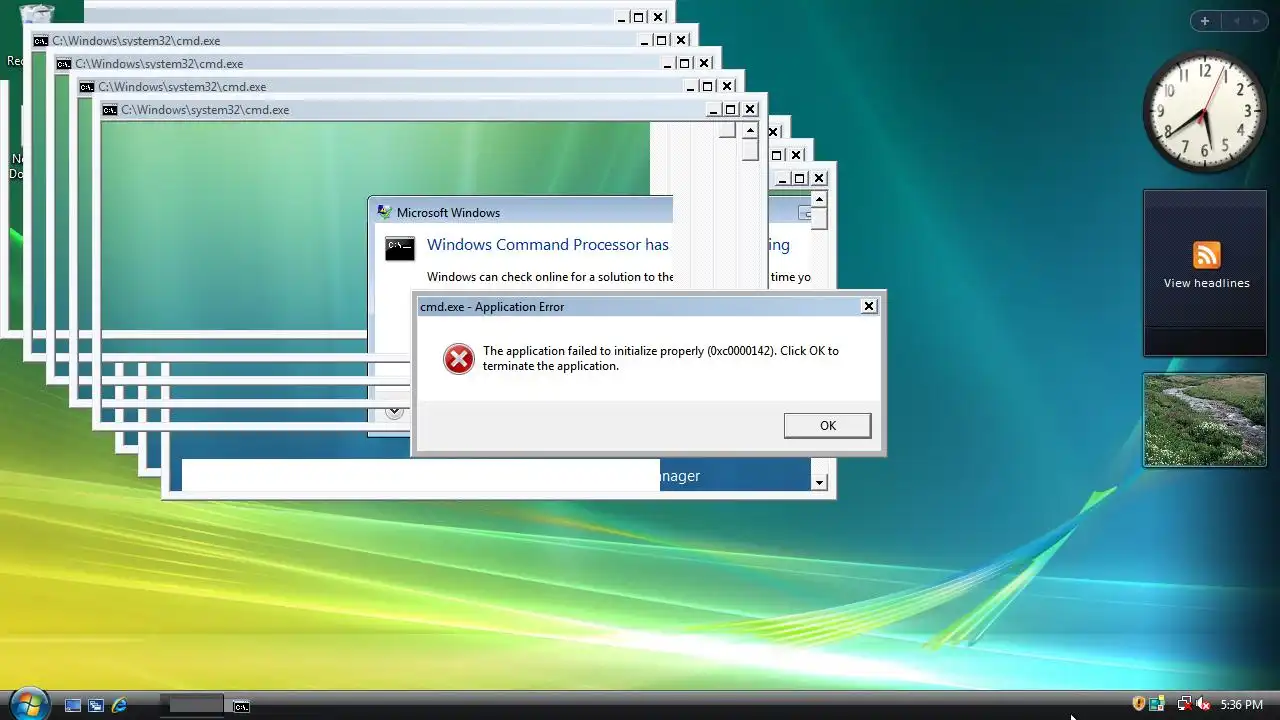
Task: Click the 'Windows Command Processor has' heading
Action: click(547, 245)
